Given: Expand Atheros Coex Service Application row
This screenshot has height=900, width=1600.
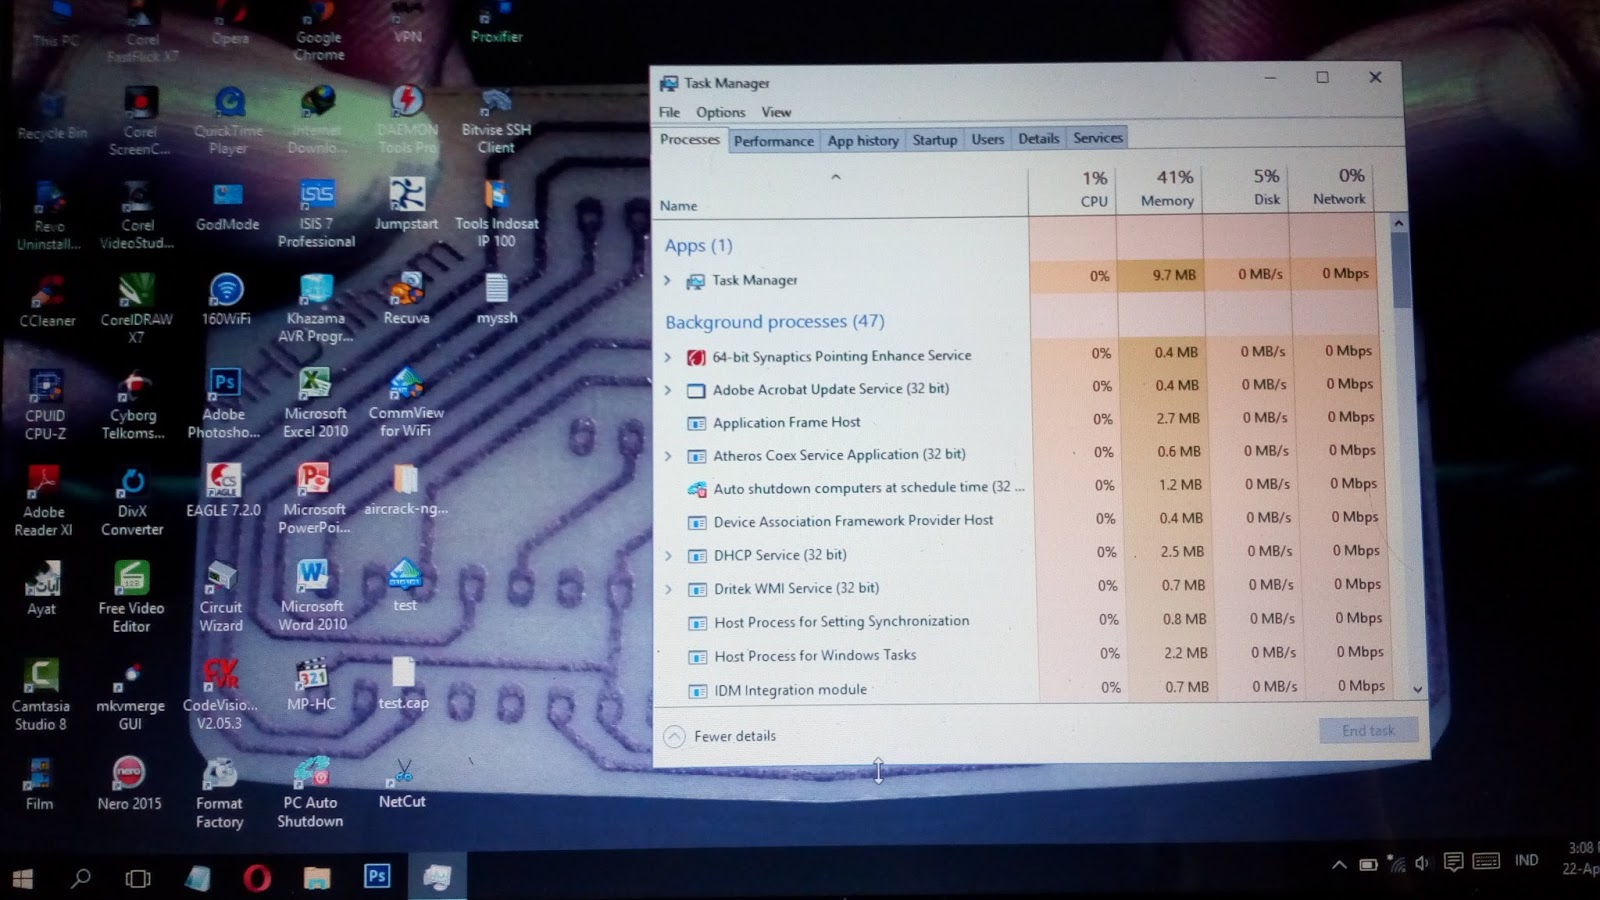Looking at the screenshot, I should (668, 456).
